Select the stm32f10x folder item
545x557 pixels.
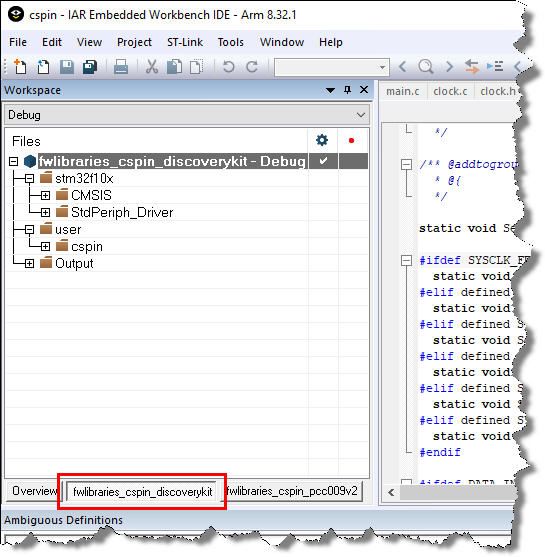(84, 178)
